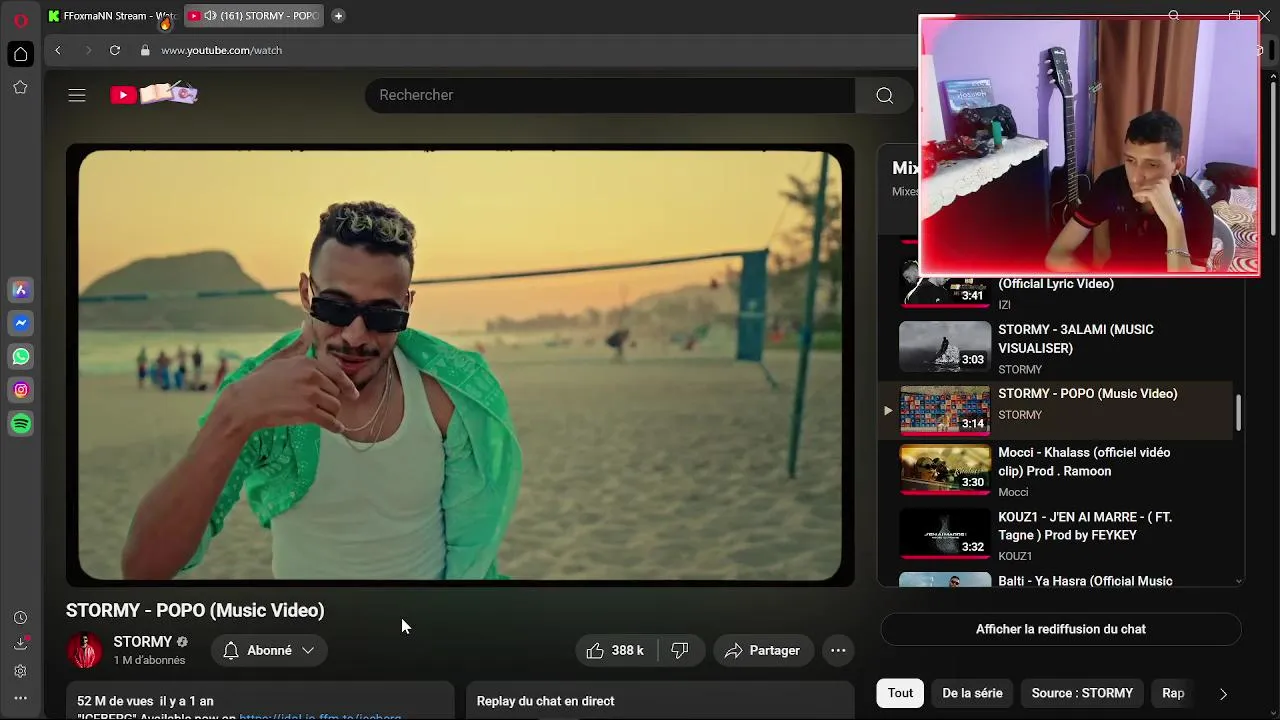
Task: Click the YouTube search magnifier button
Action: [x=884, y=95]
